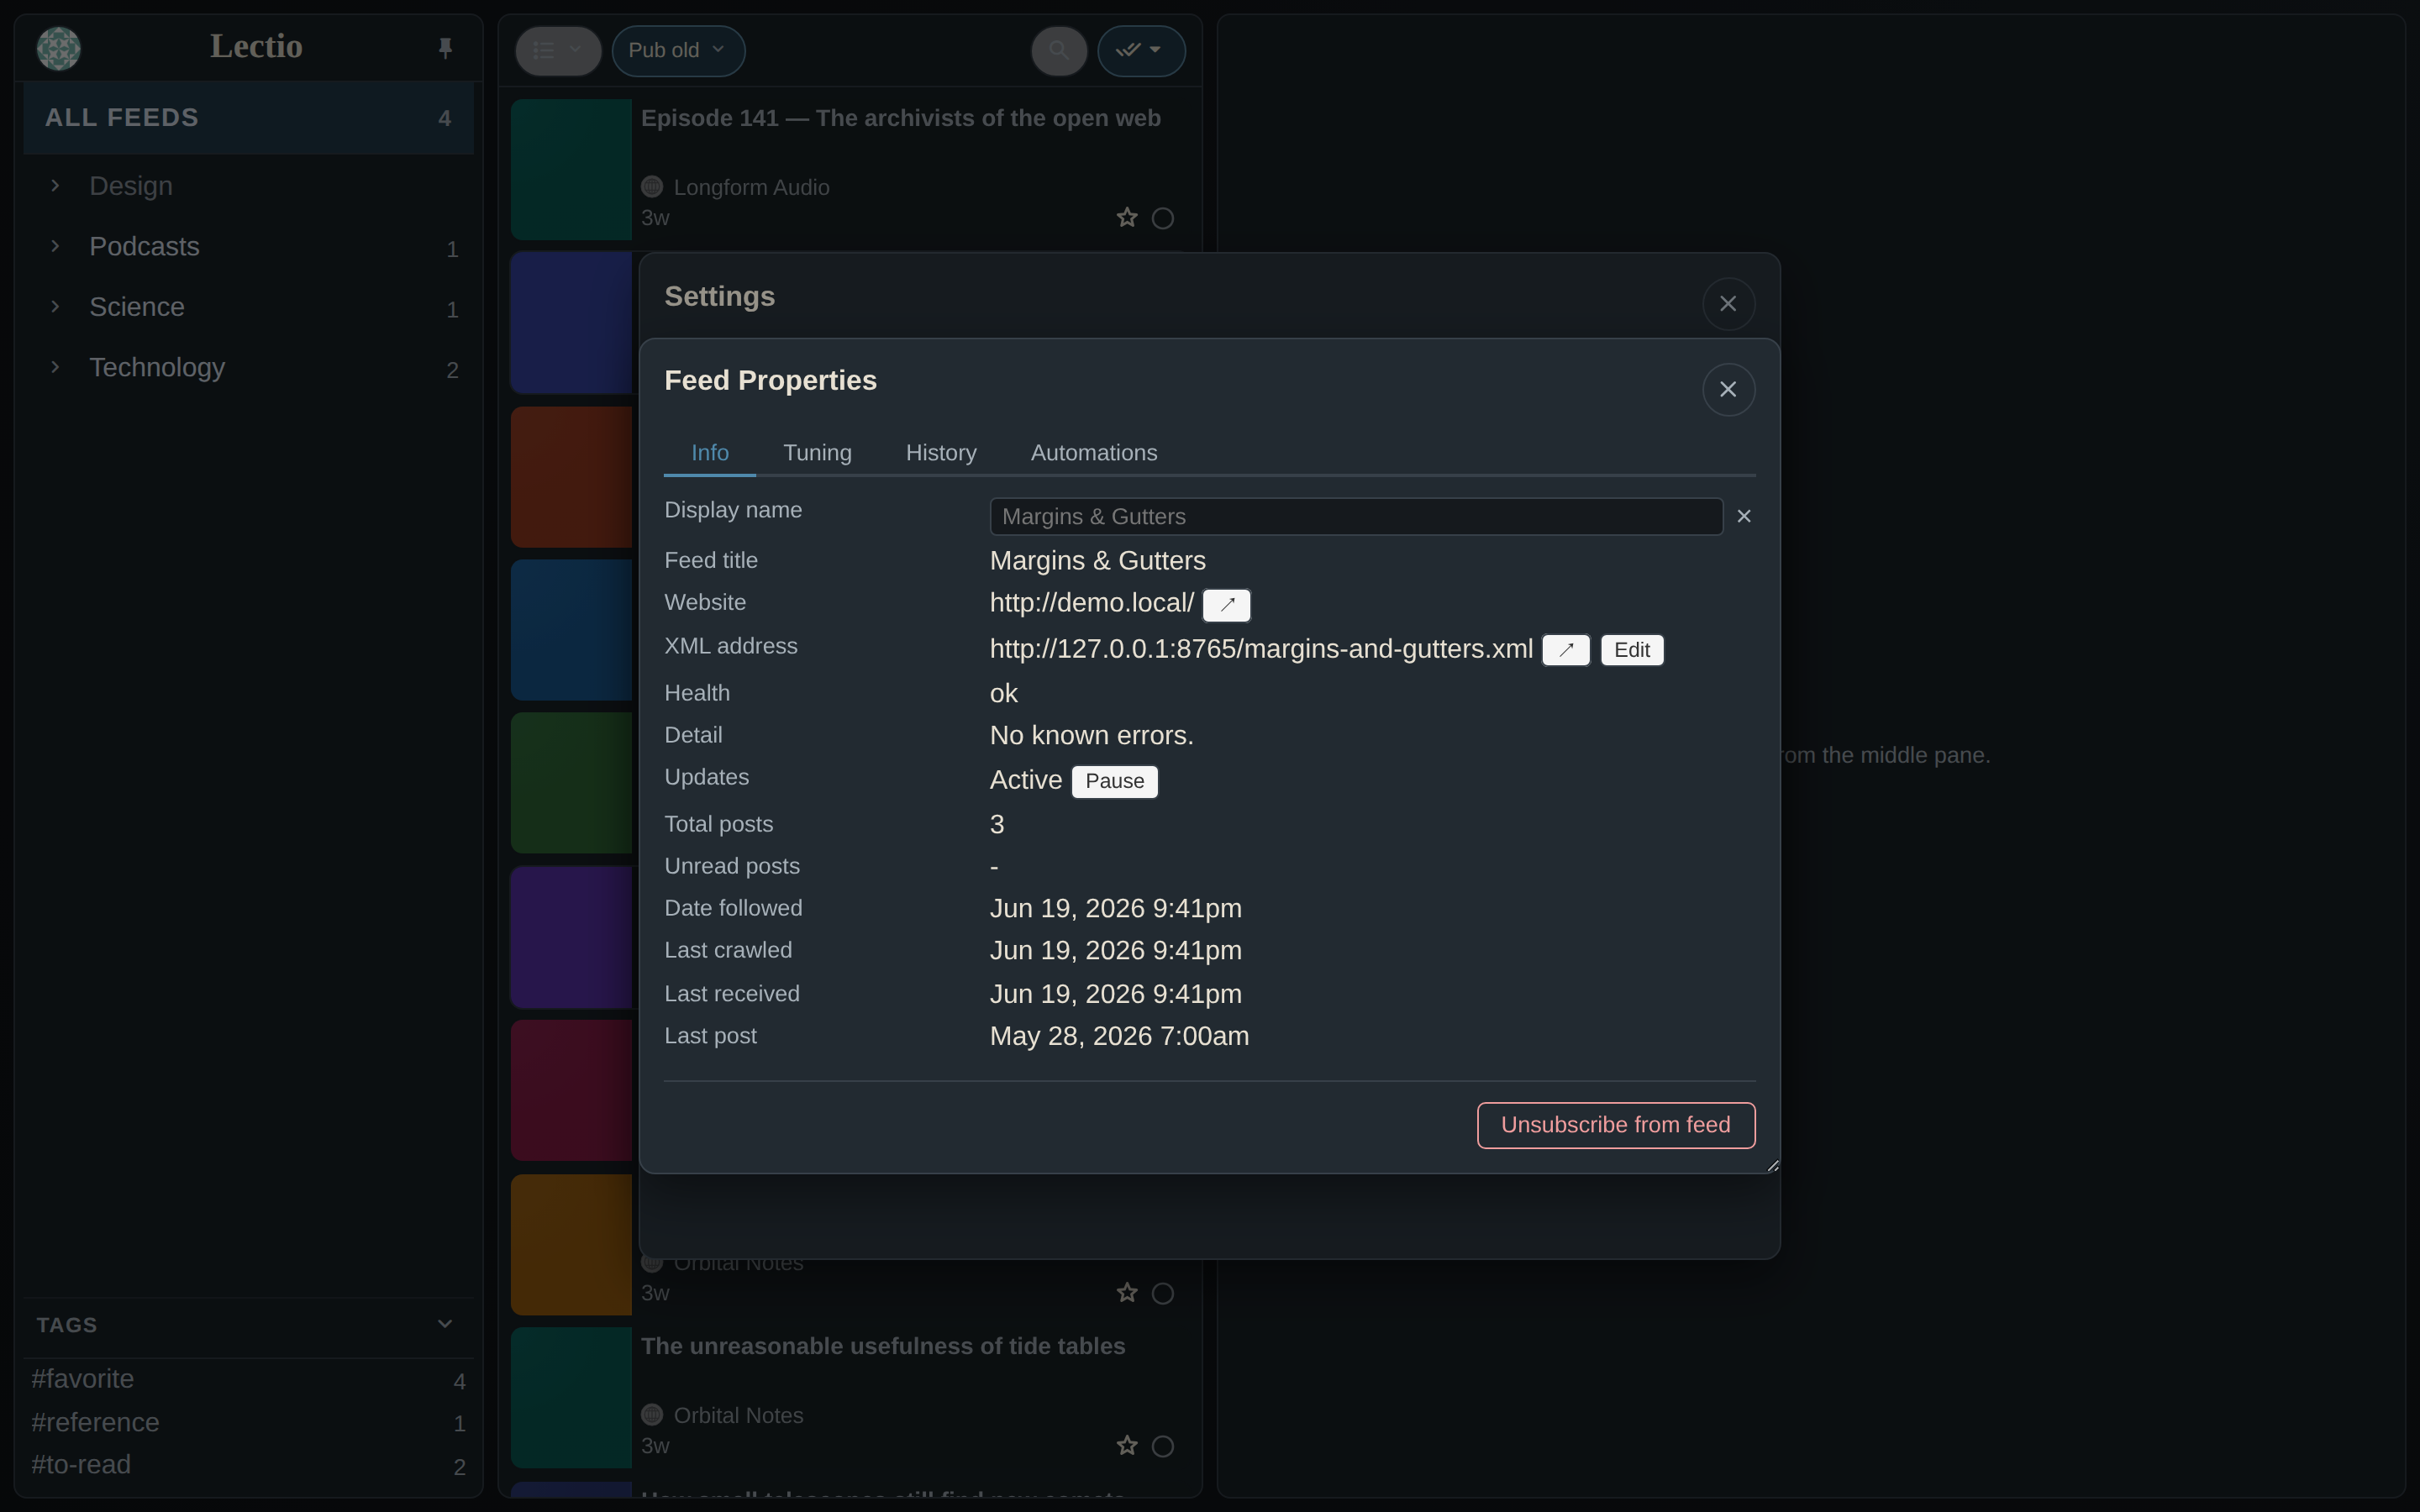Open the list view mode dropdown
Screen dimensions: 2420x1512
558,50
